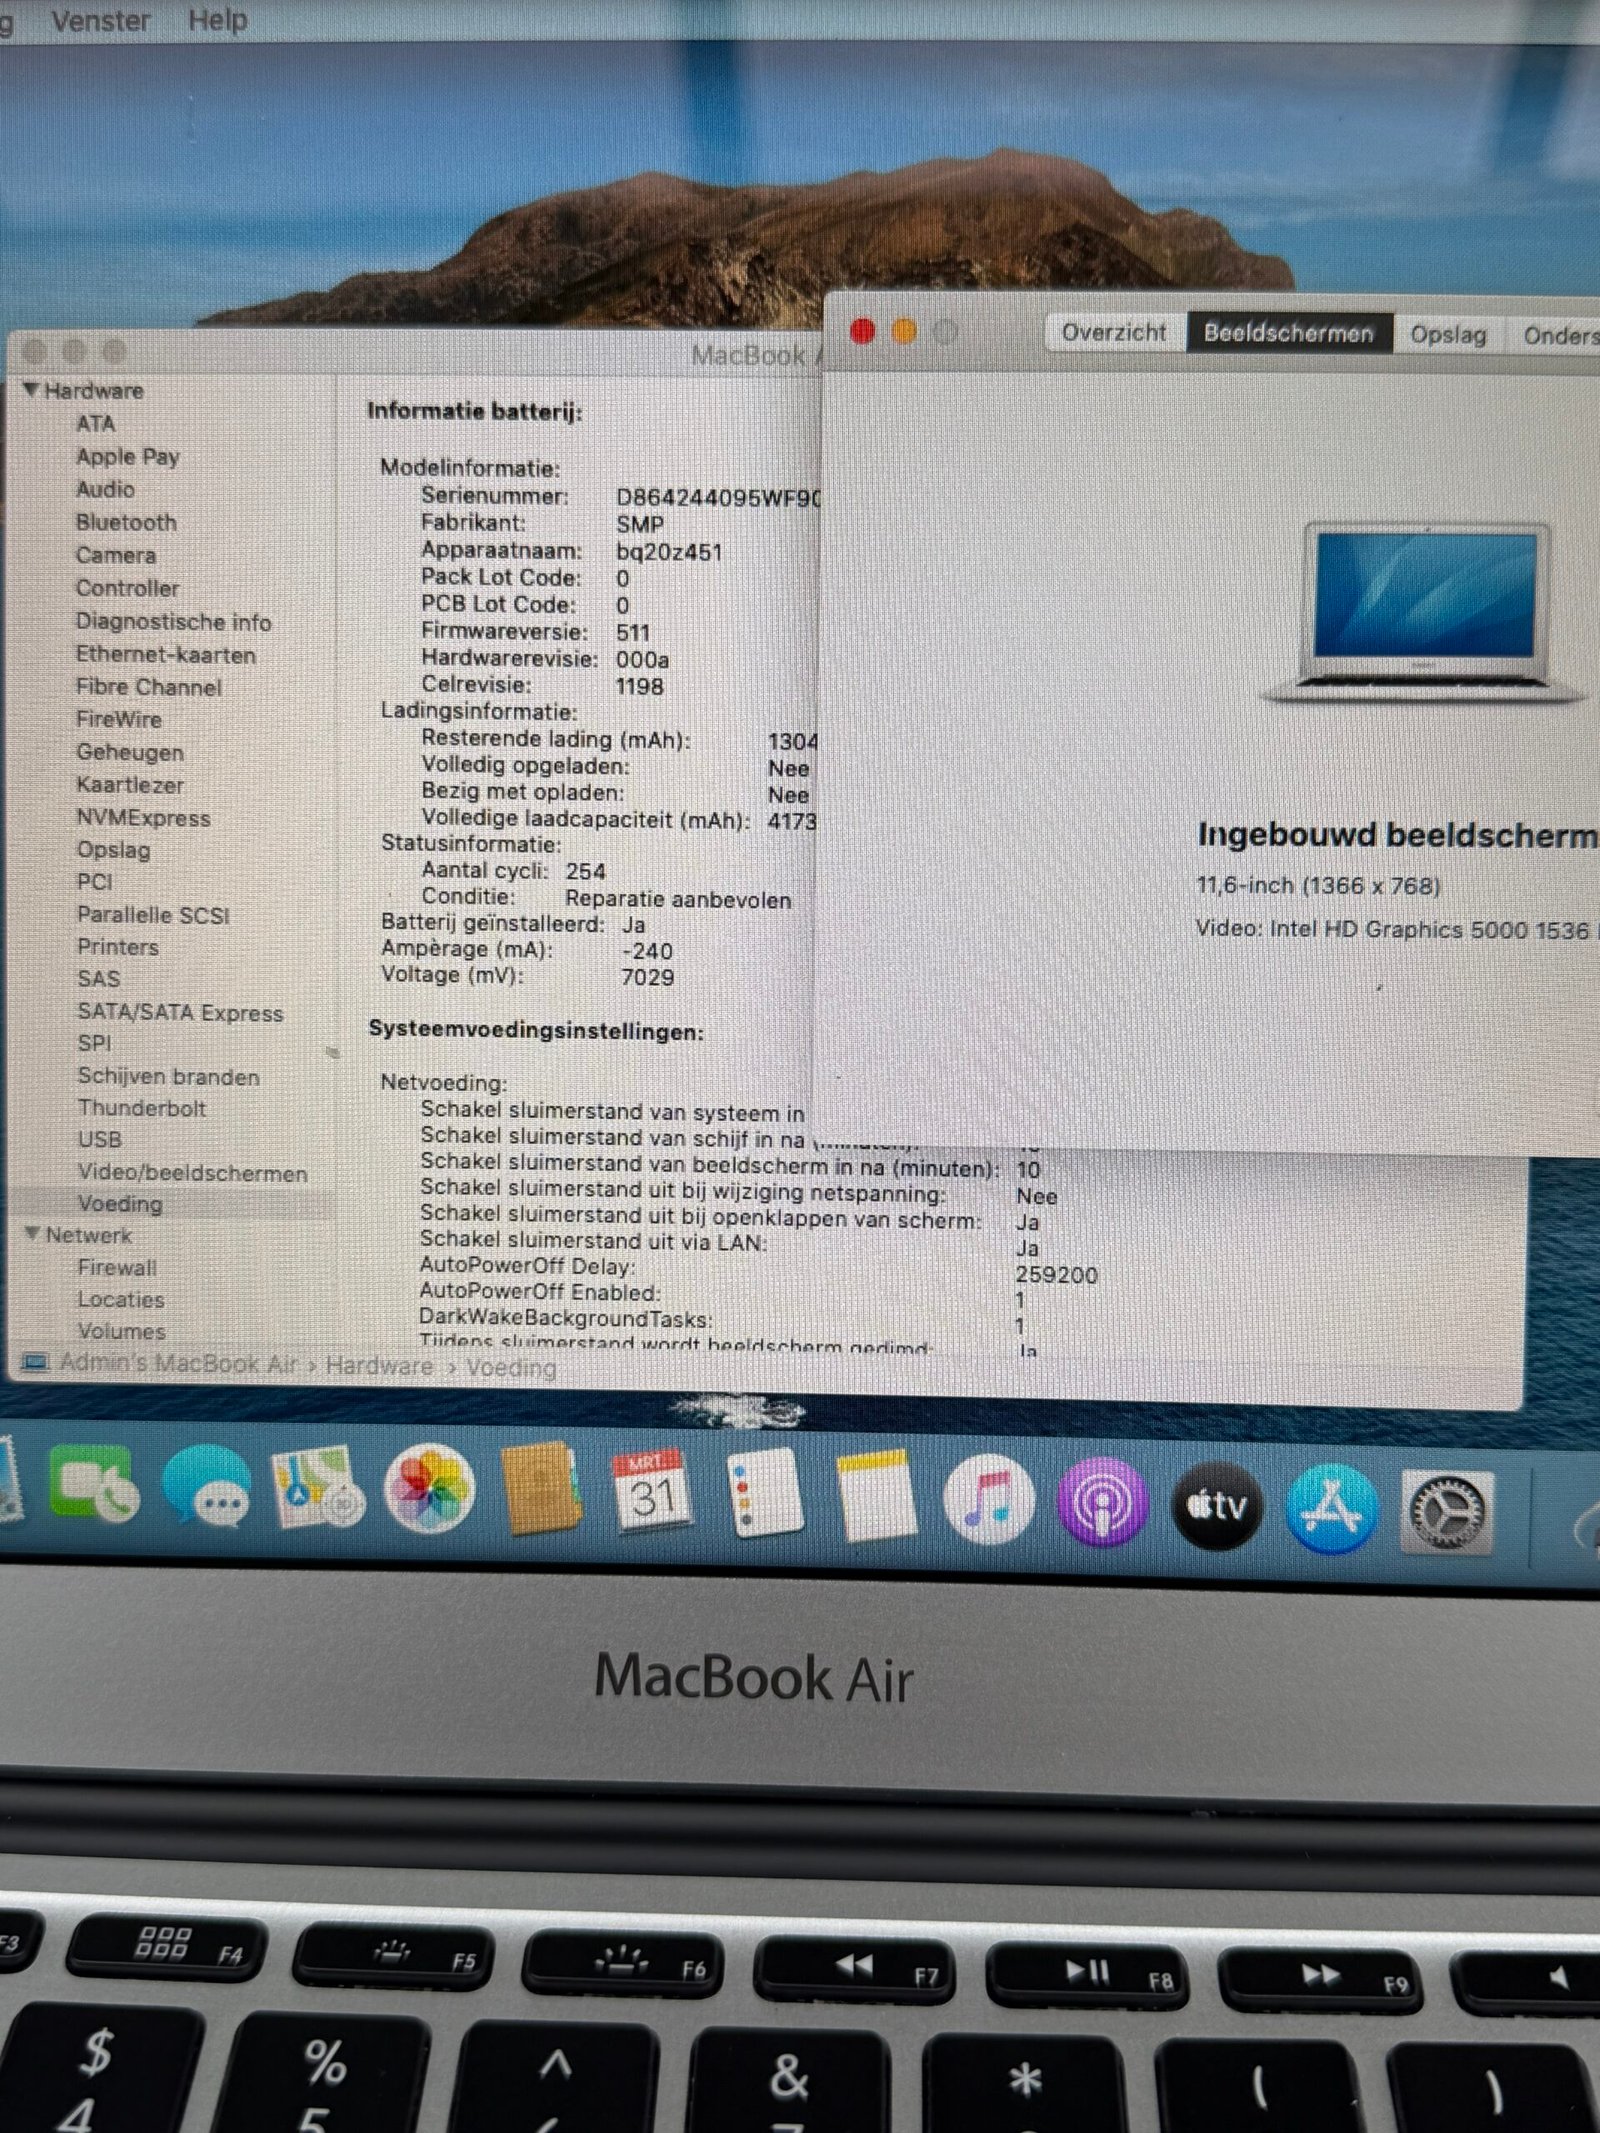Select Geheugen in the sidebar
The height and width of the screenshot is (2133, 1600).
(x=130, y=752)
